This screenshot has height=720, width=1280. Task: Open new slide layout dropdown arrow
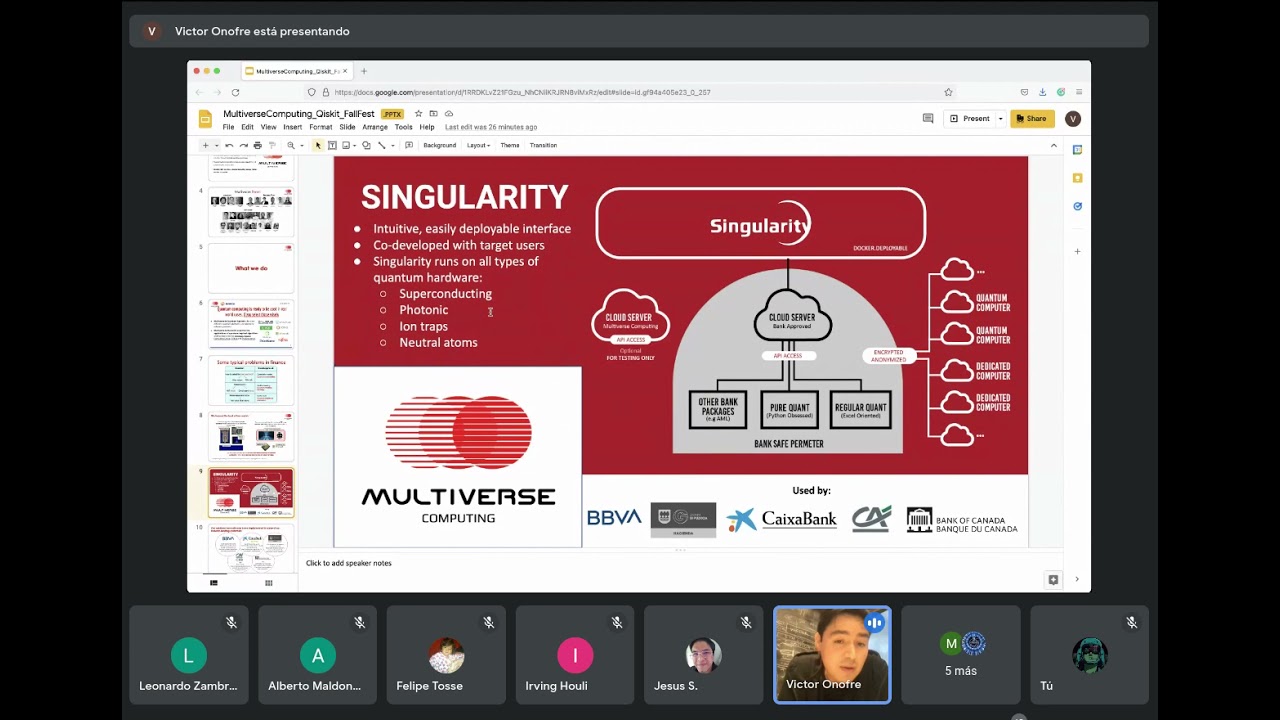point(216,146)
